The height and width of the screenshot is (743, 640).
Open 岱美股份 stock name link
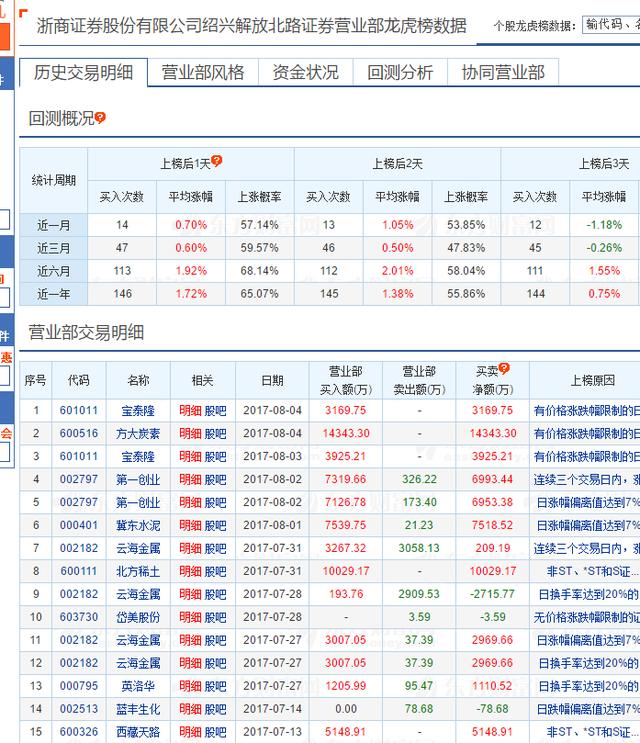(x=138, y=617)
